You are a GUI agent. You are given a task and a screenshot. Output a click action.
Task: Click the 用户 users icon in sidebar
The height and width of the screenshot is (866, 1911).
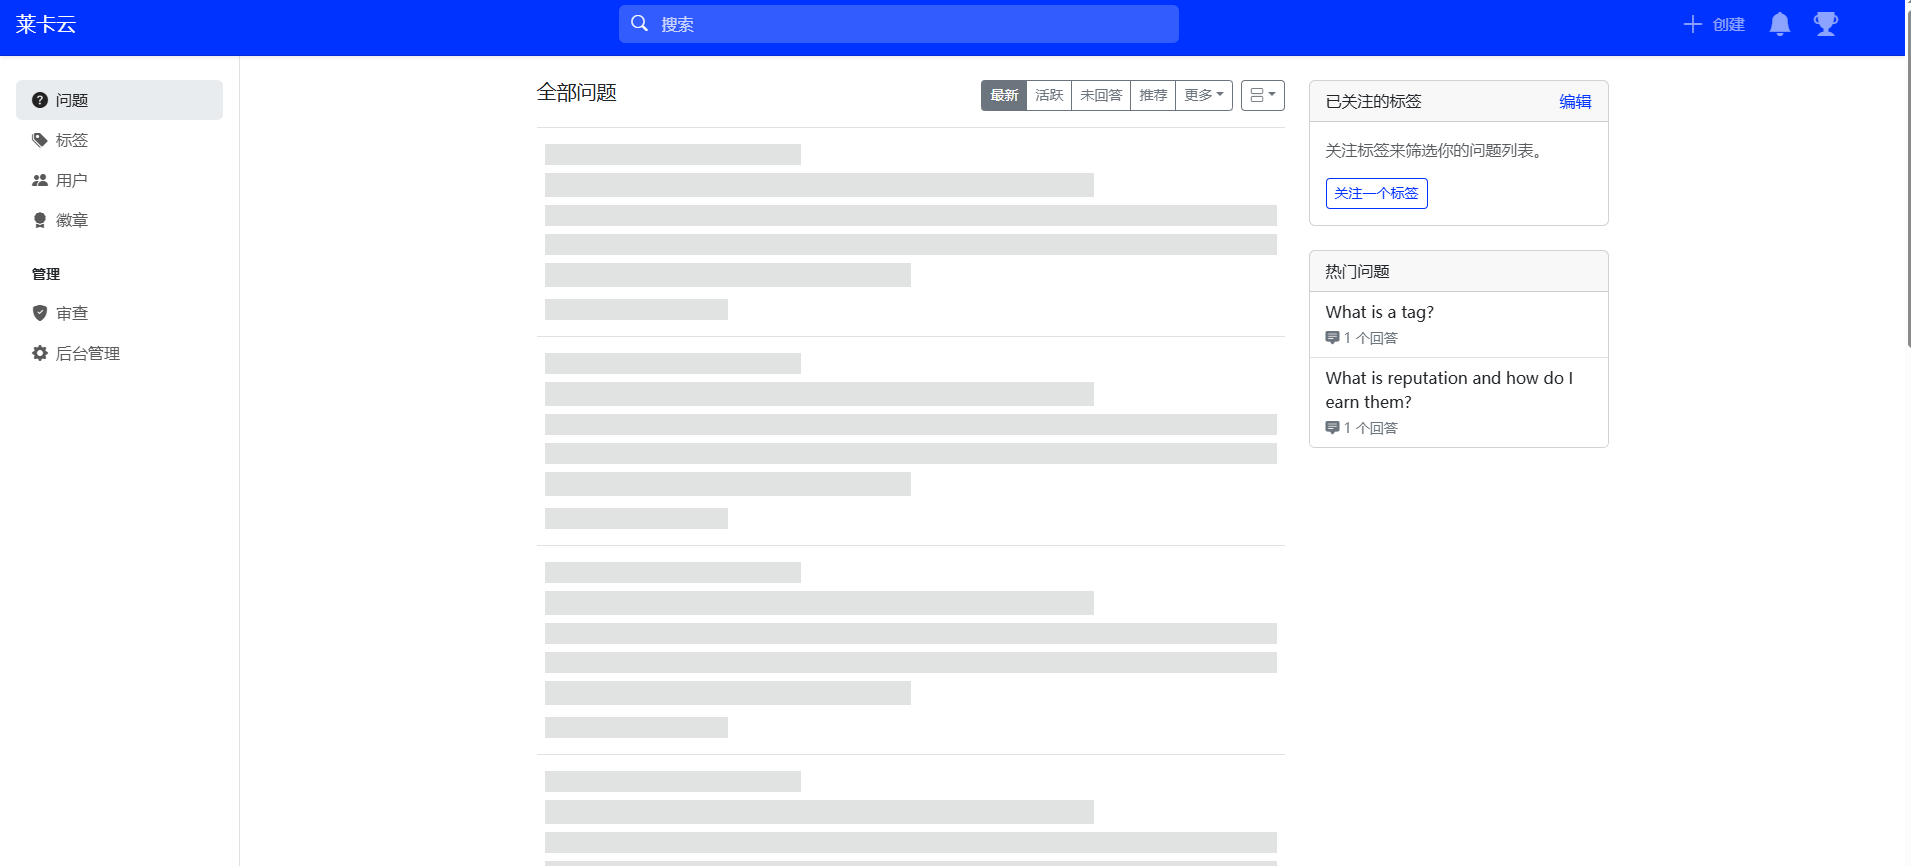tap(40, 180)
